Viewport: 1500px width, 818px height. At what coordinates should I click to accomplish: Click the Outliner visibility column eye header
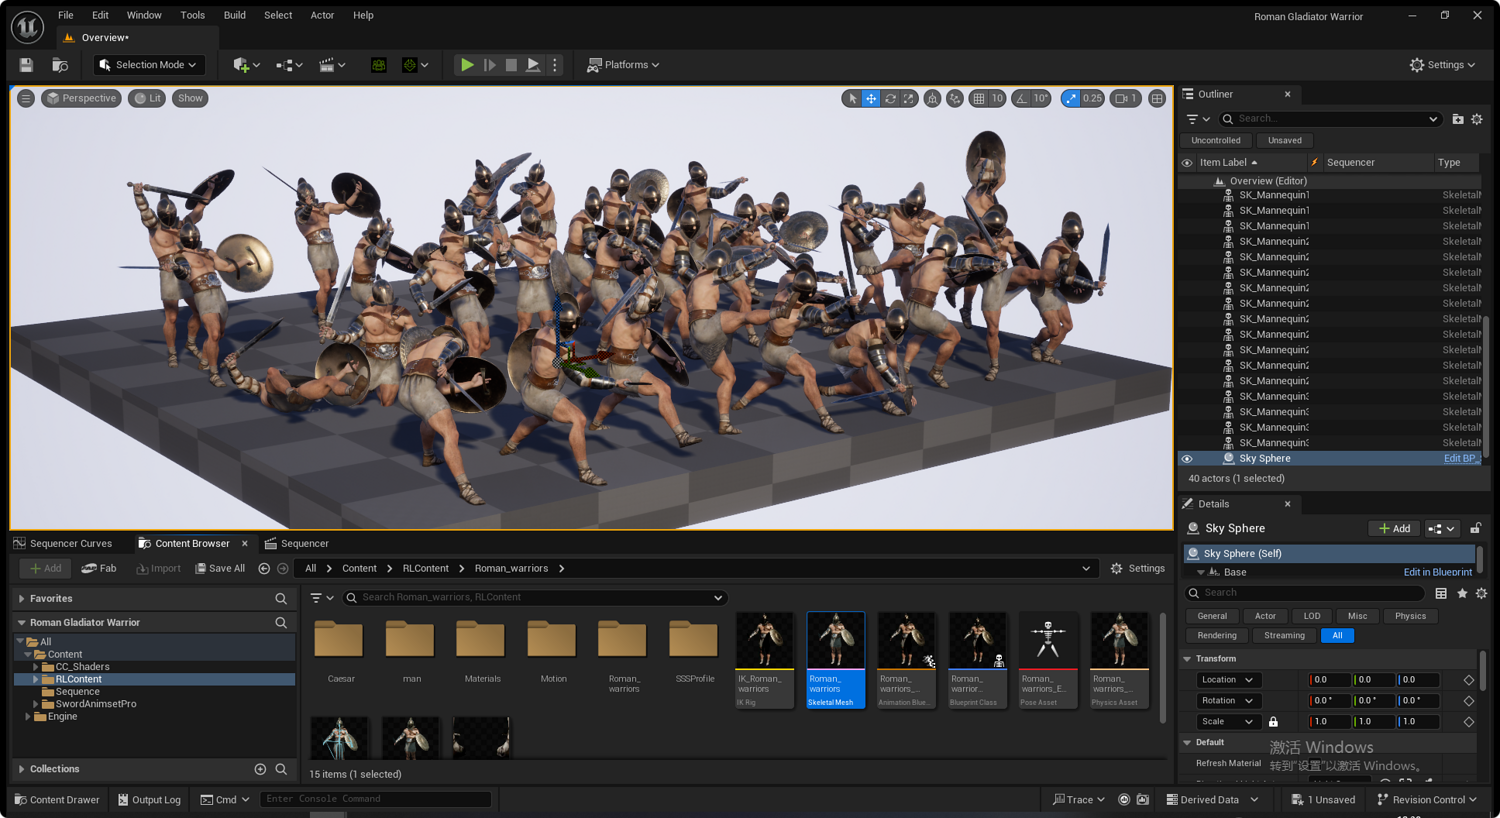[1187, 163]
